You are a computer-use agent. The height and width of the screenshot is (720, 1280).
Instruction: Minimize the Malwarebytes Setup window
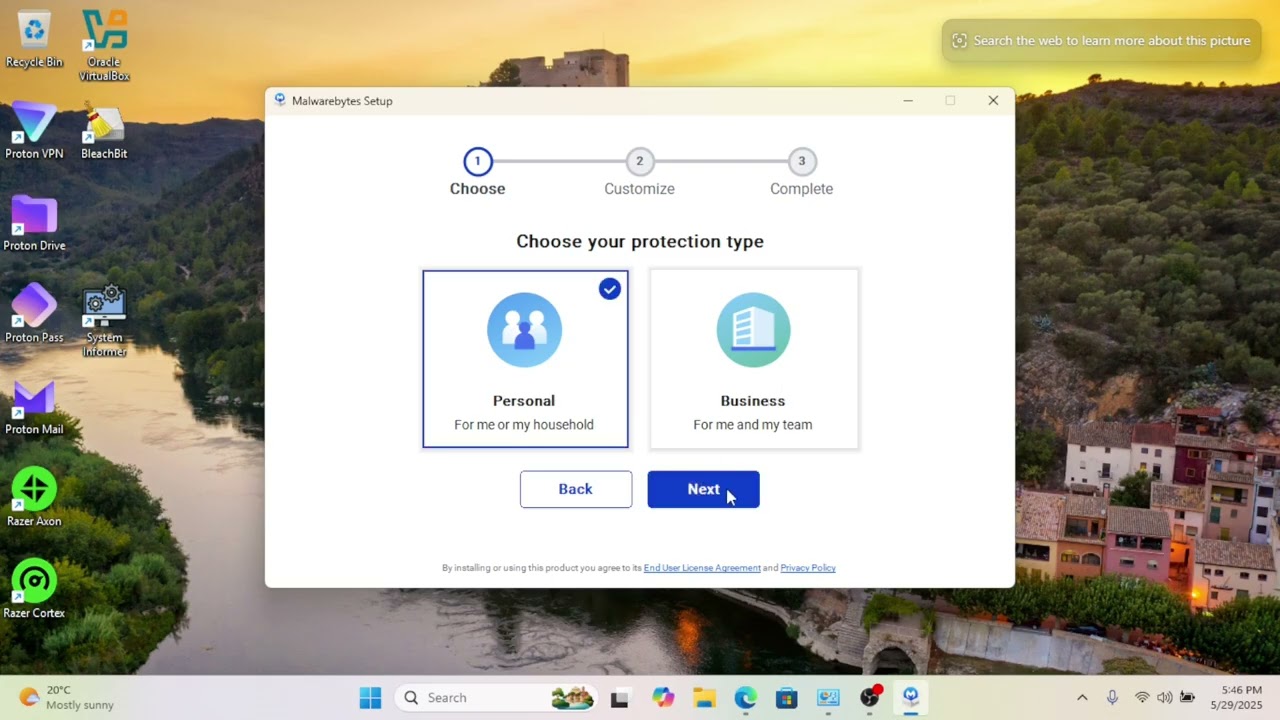click(x=908, y=100)
